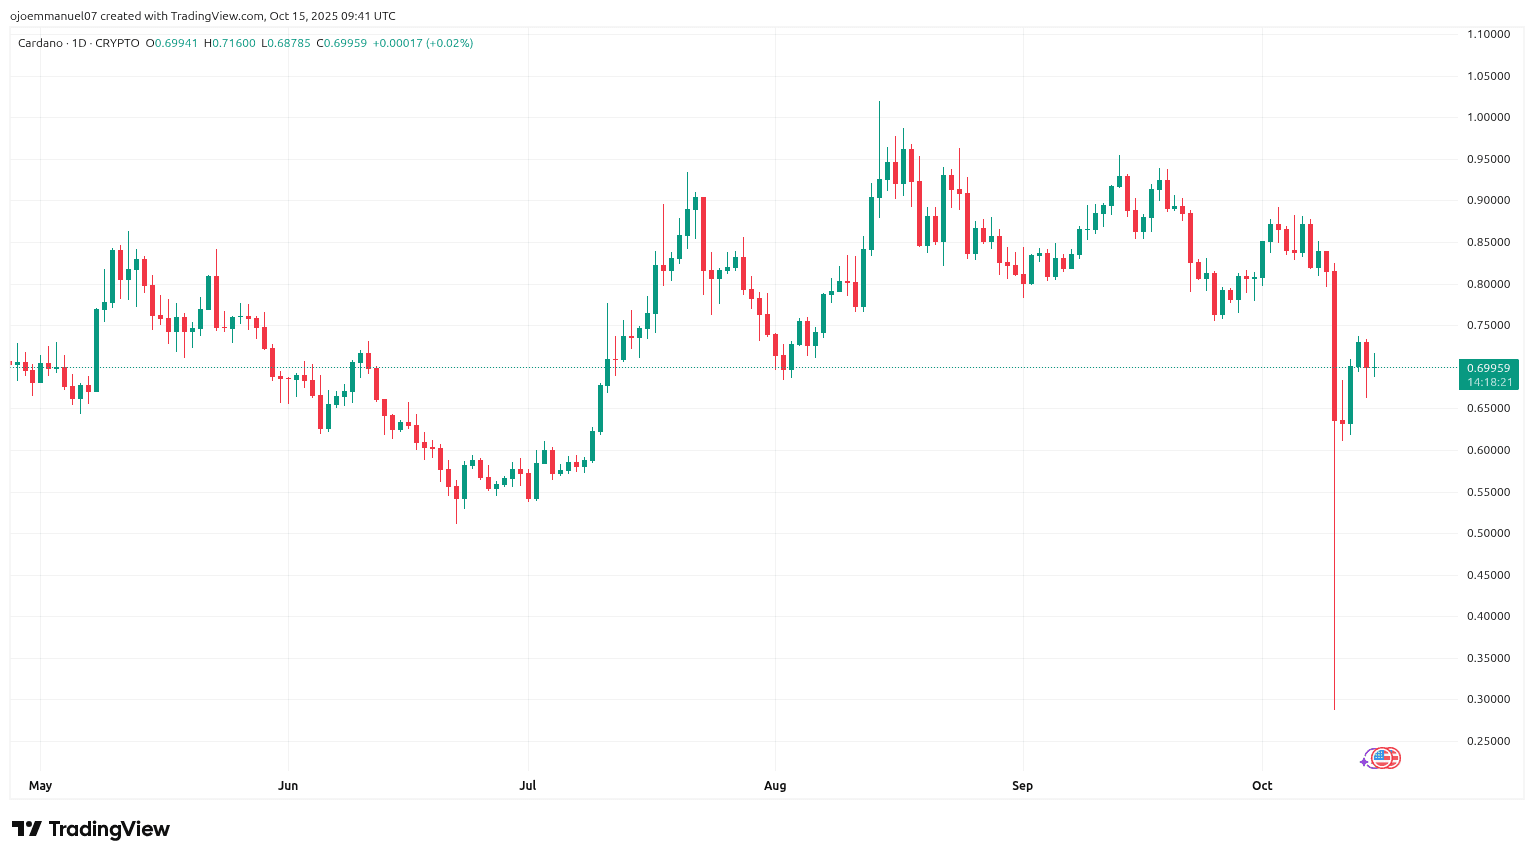Click the bar countdown timer 14:18:21

[x=1488, y=382]
